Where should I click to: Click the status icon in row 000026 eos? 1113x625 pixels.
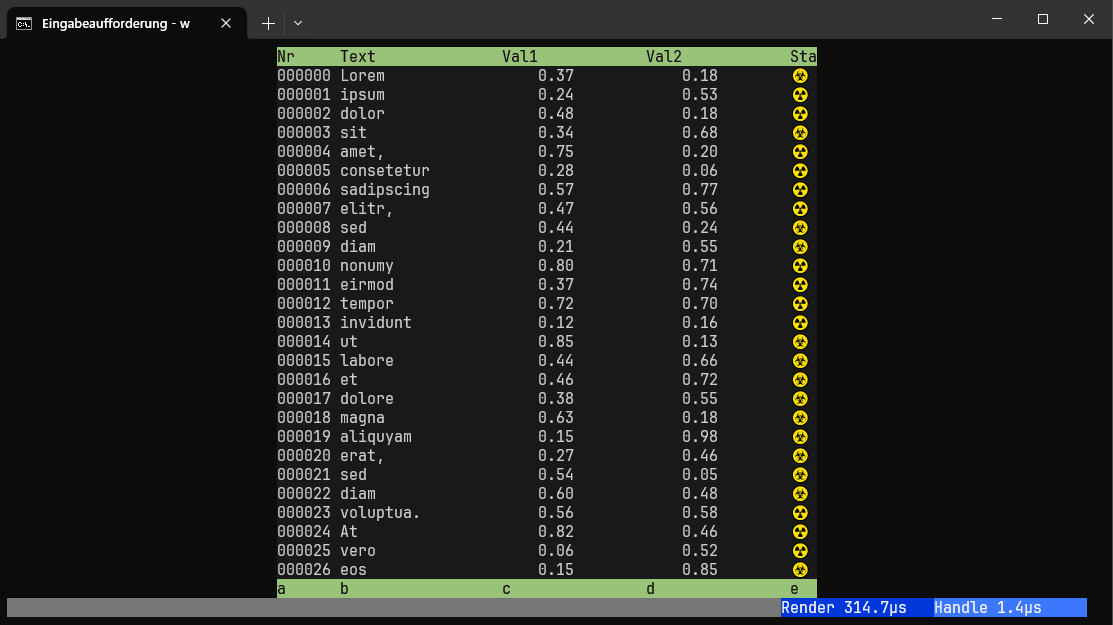coord(800,570)
